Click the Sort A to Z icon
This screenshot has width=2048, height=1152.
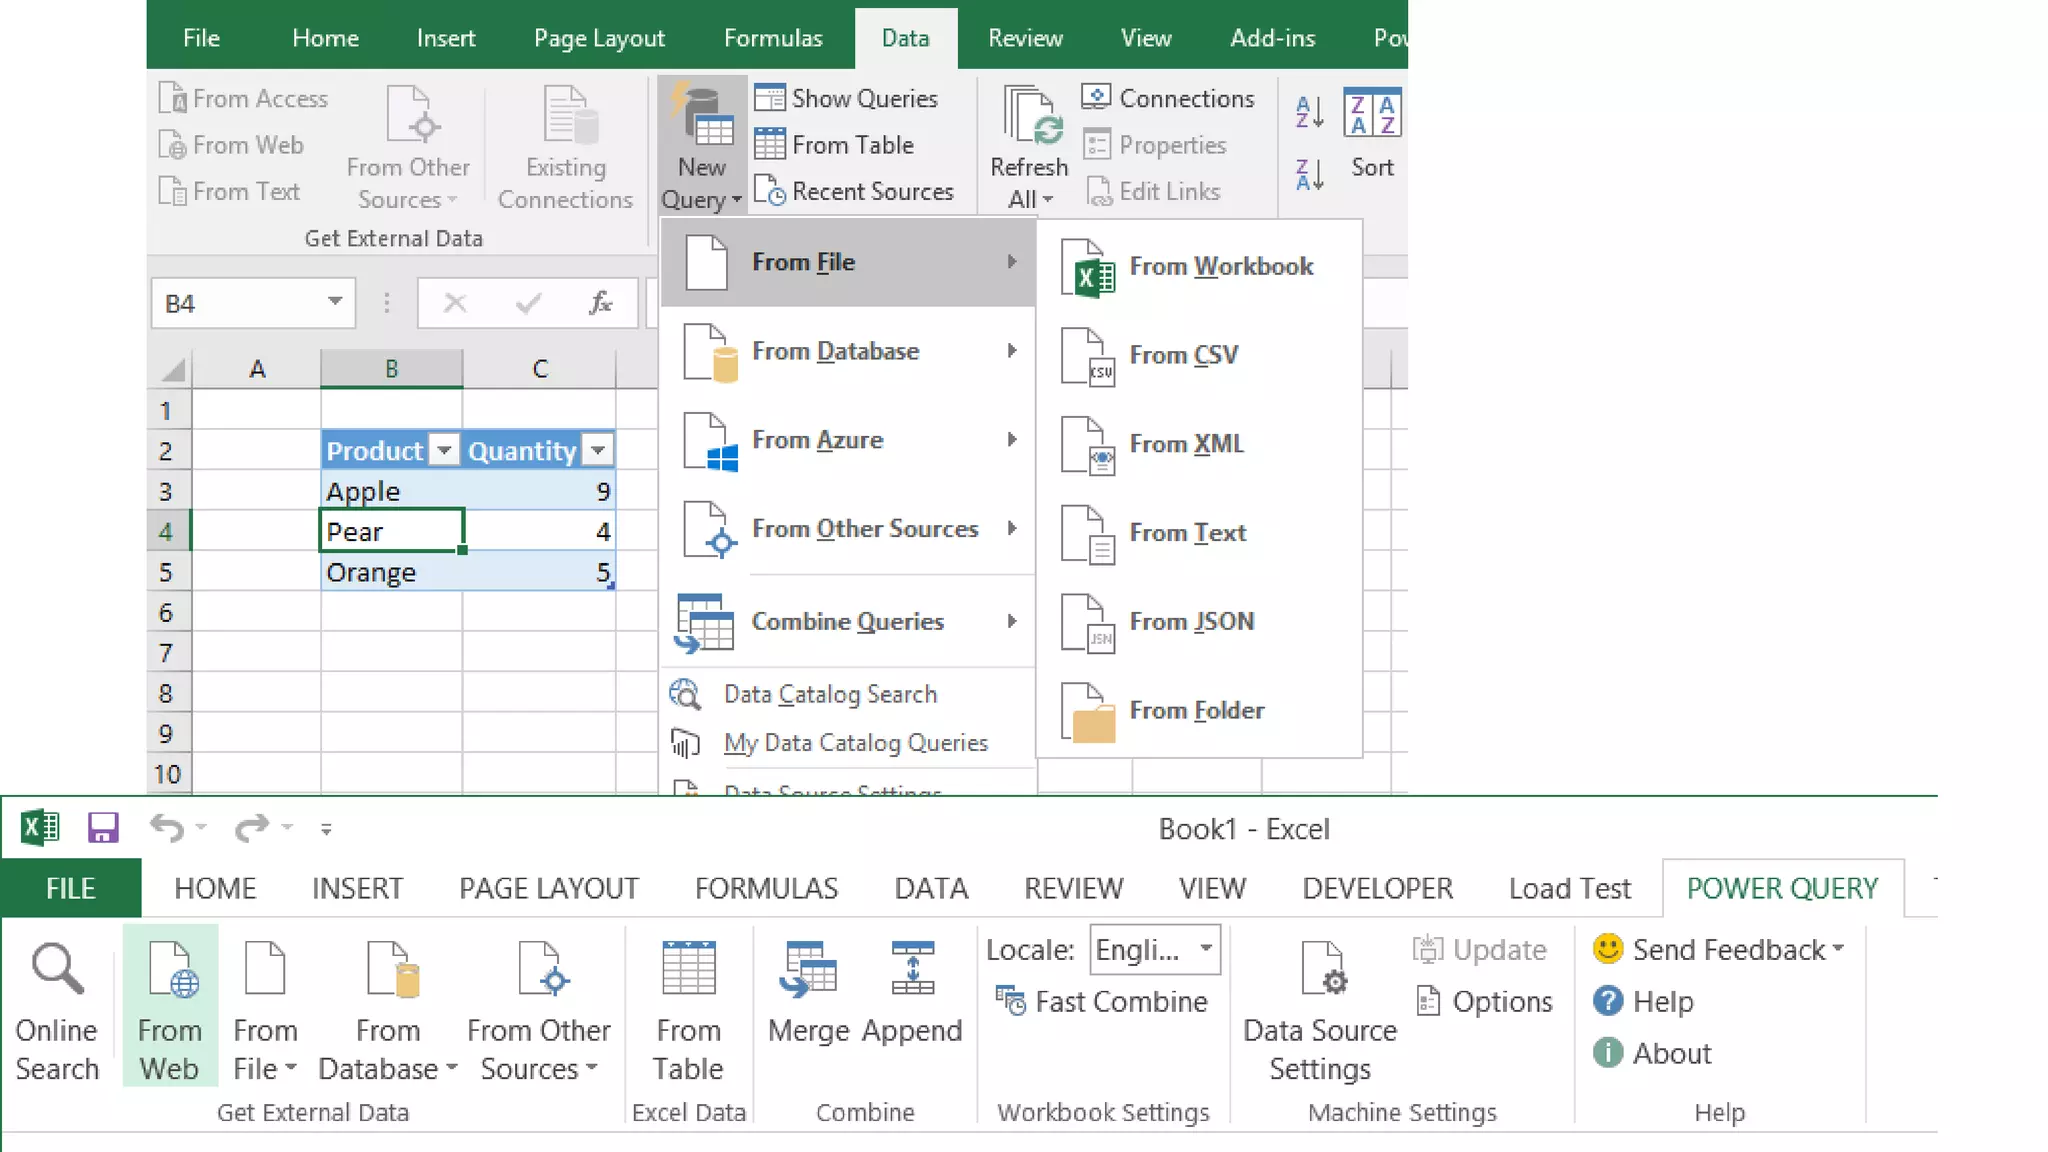click(x=1309, y=112)
